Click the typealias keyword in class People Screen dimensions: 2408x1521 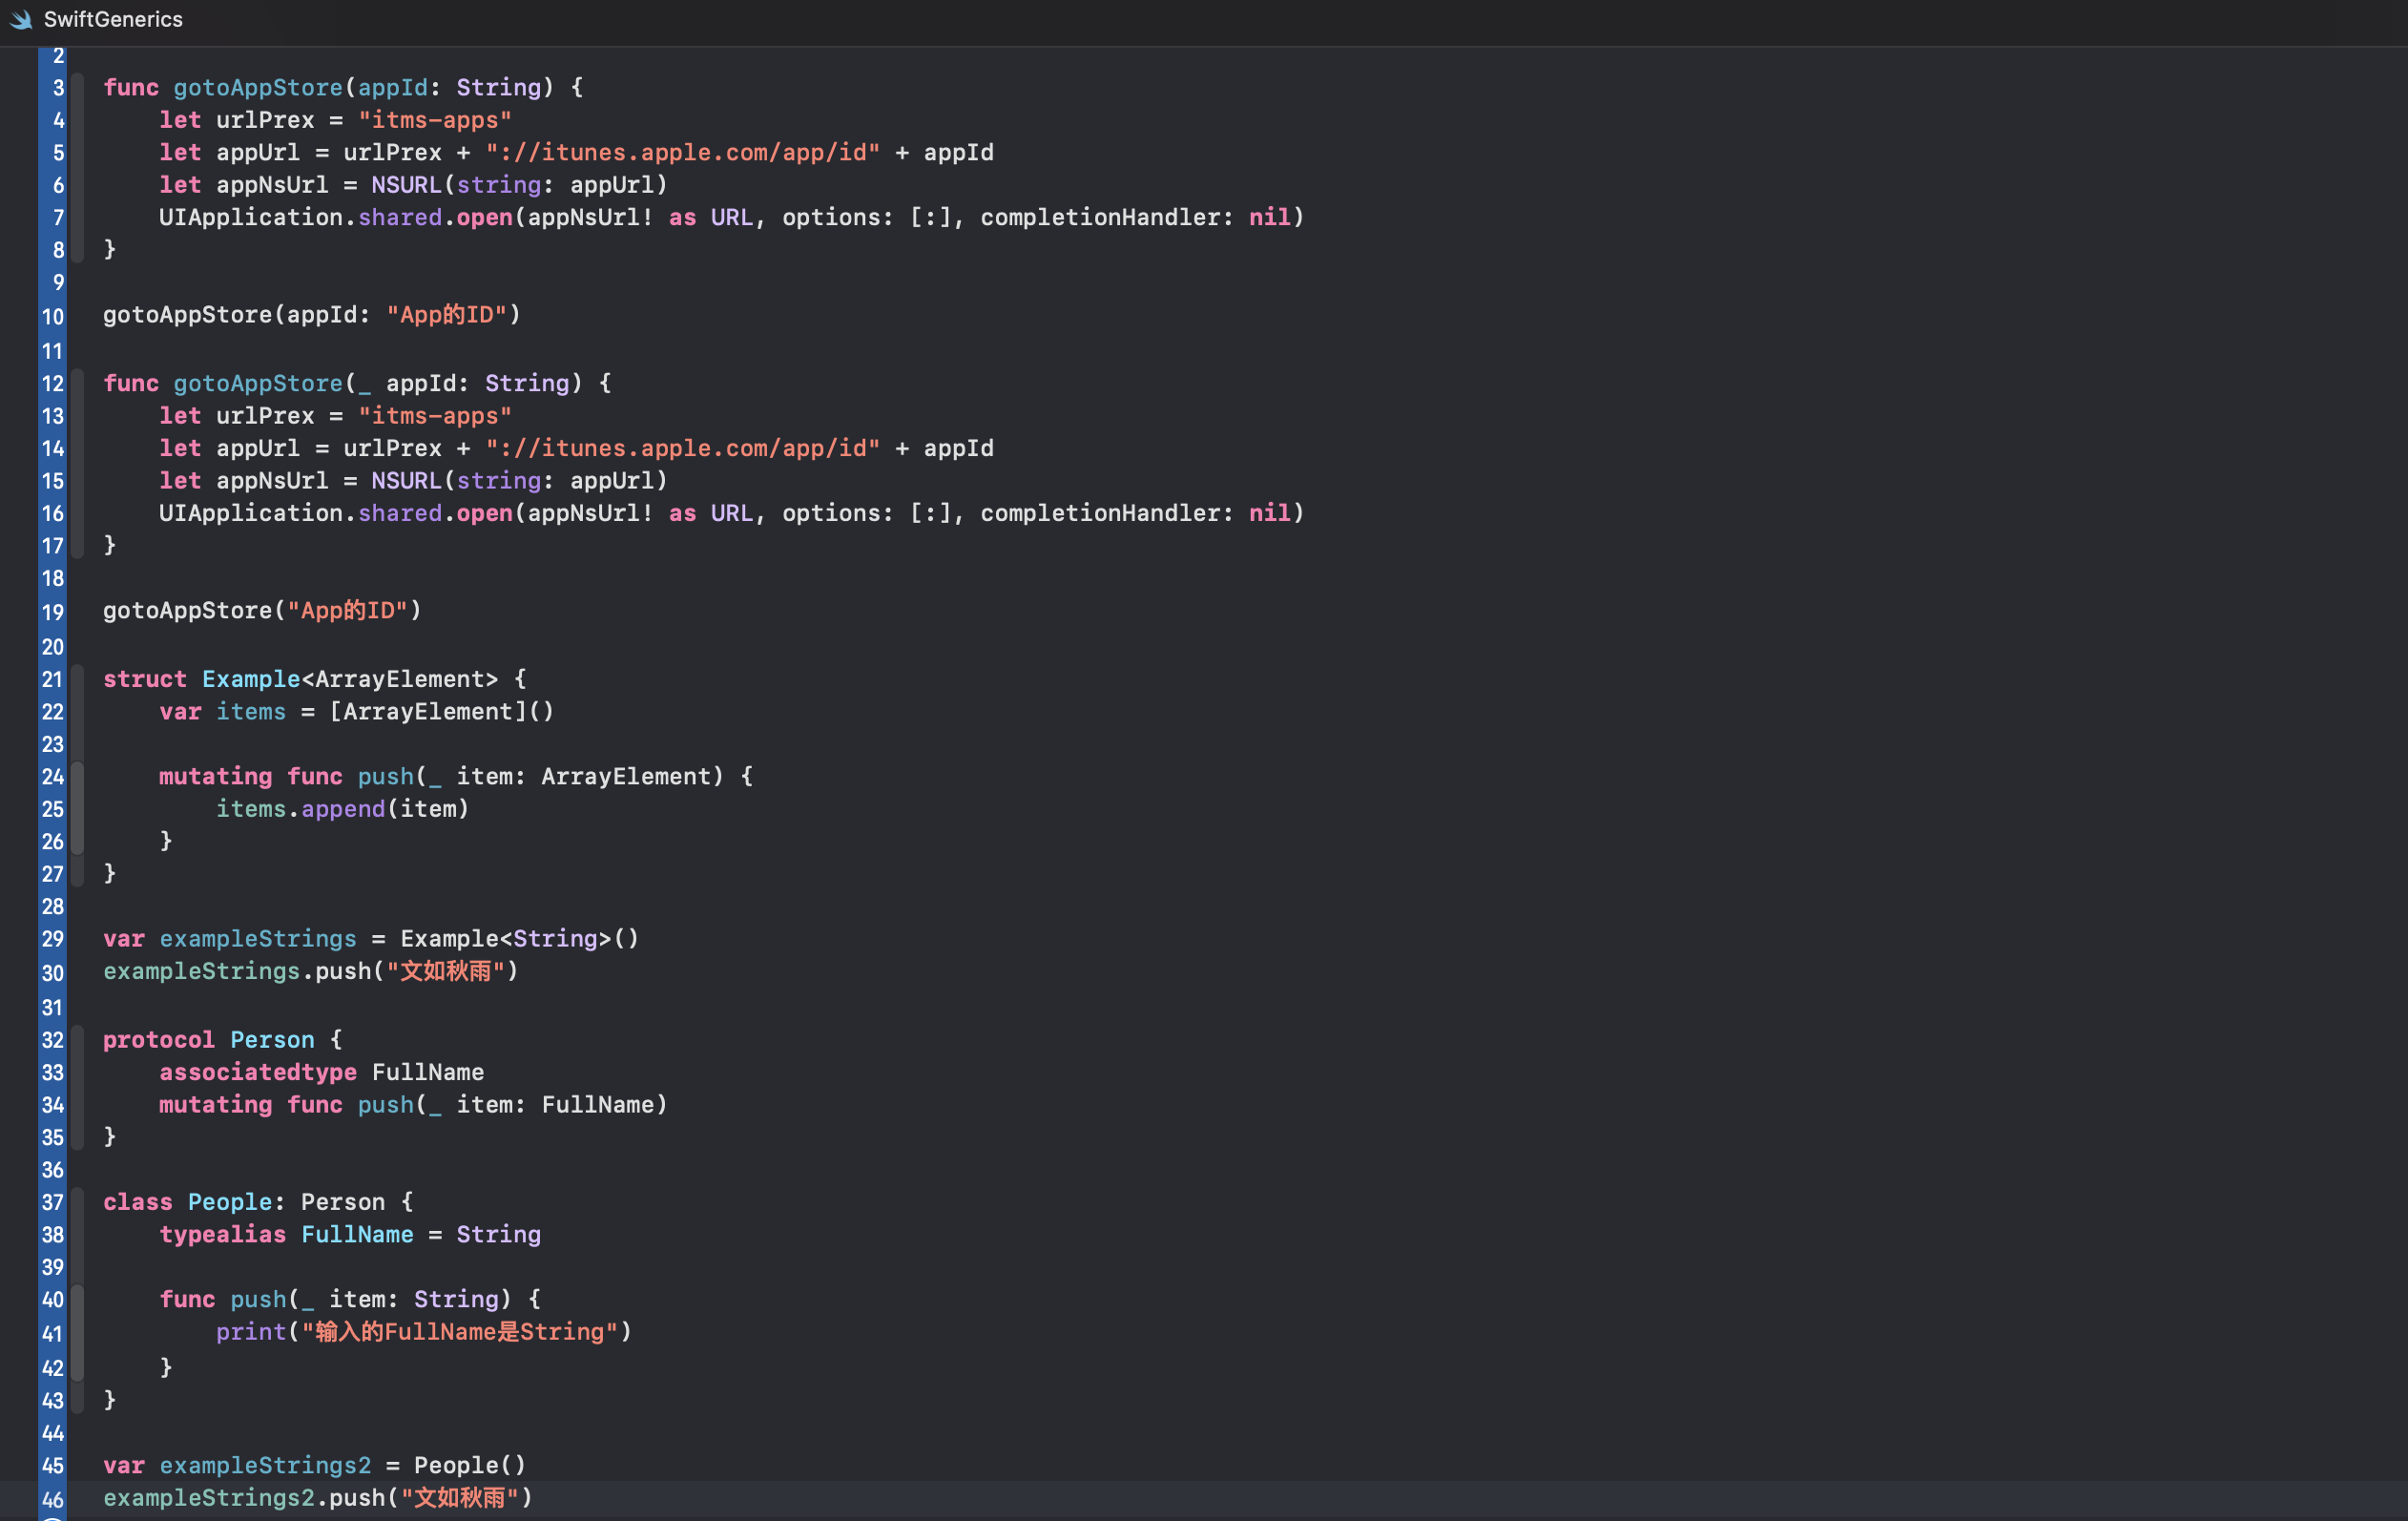(x=222, y=1234)
